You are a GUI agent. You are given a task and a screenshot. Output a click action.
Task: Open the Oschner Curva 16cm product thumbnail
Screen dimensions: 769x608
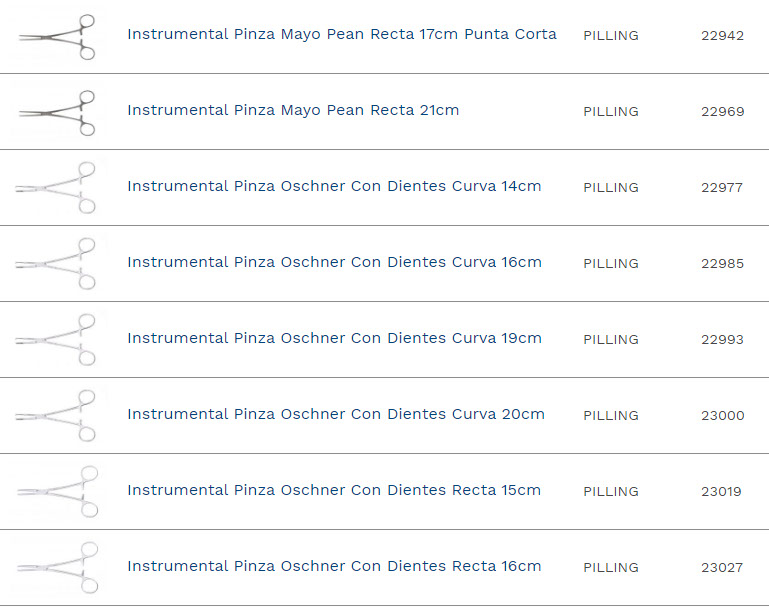tap(58, 263)
